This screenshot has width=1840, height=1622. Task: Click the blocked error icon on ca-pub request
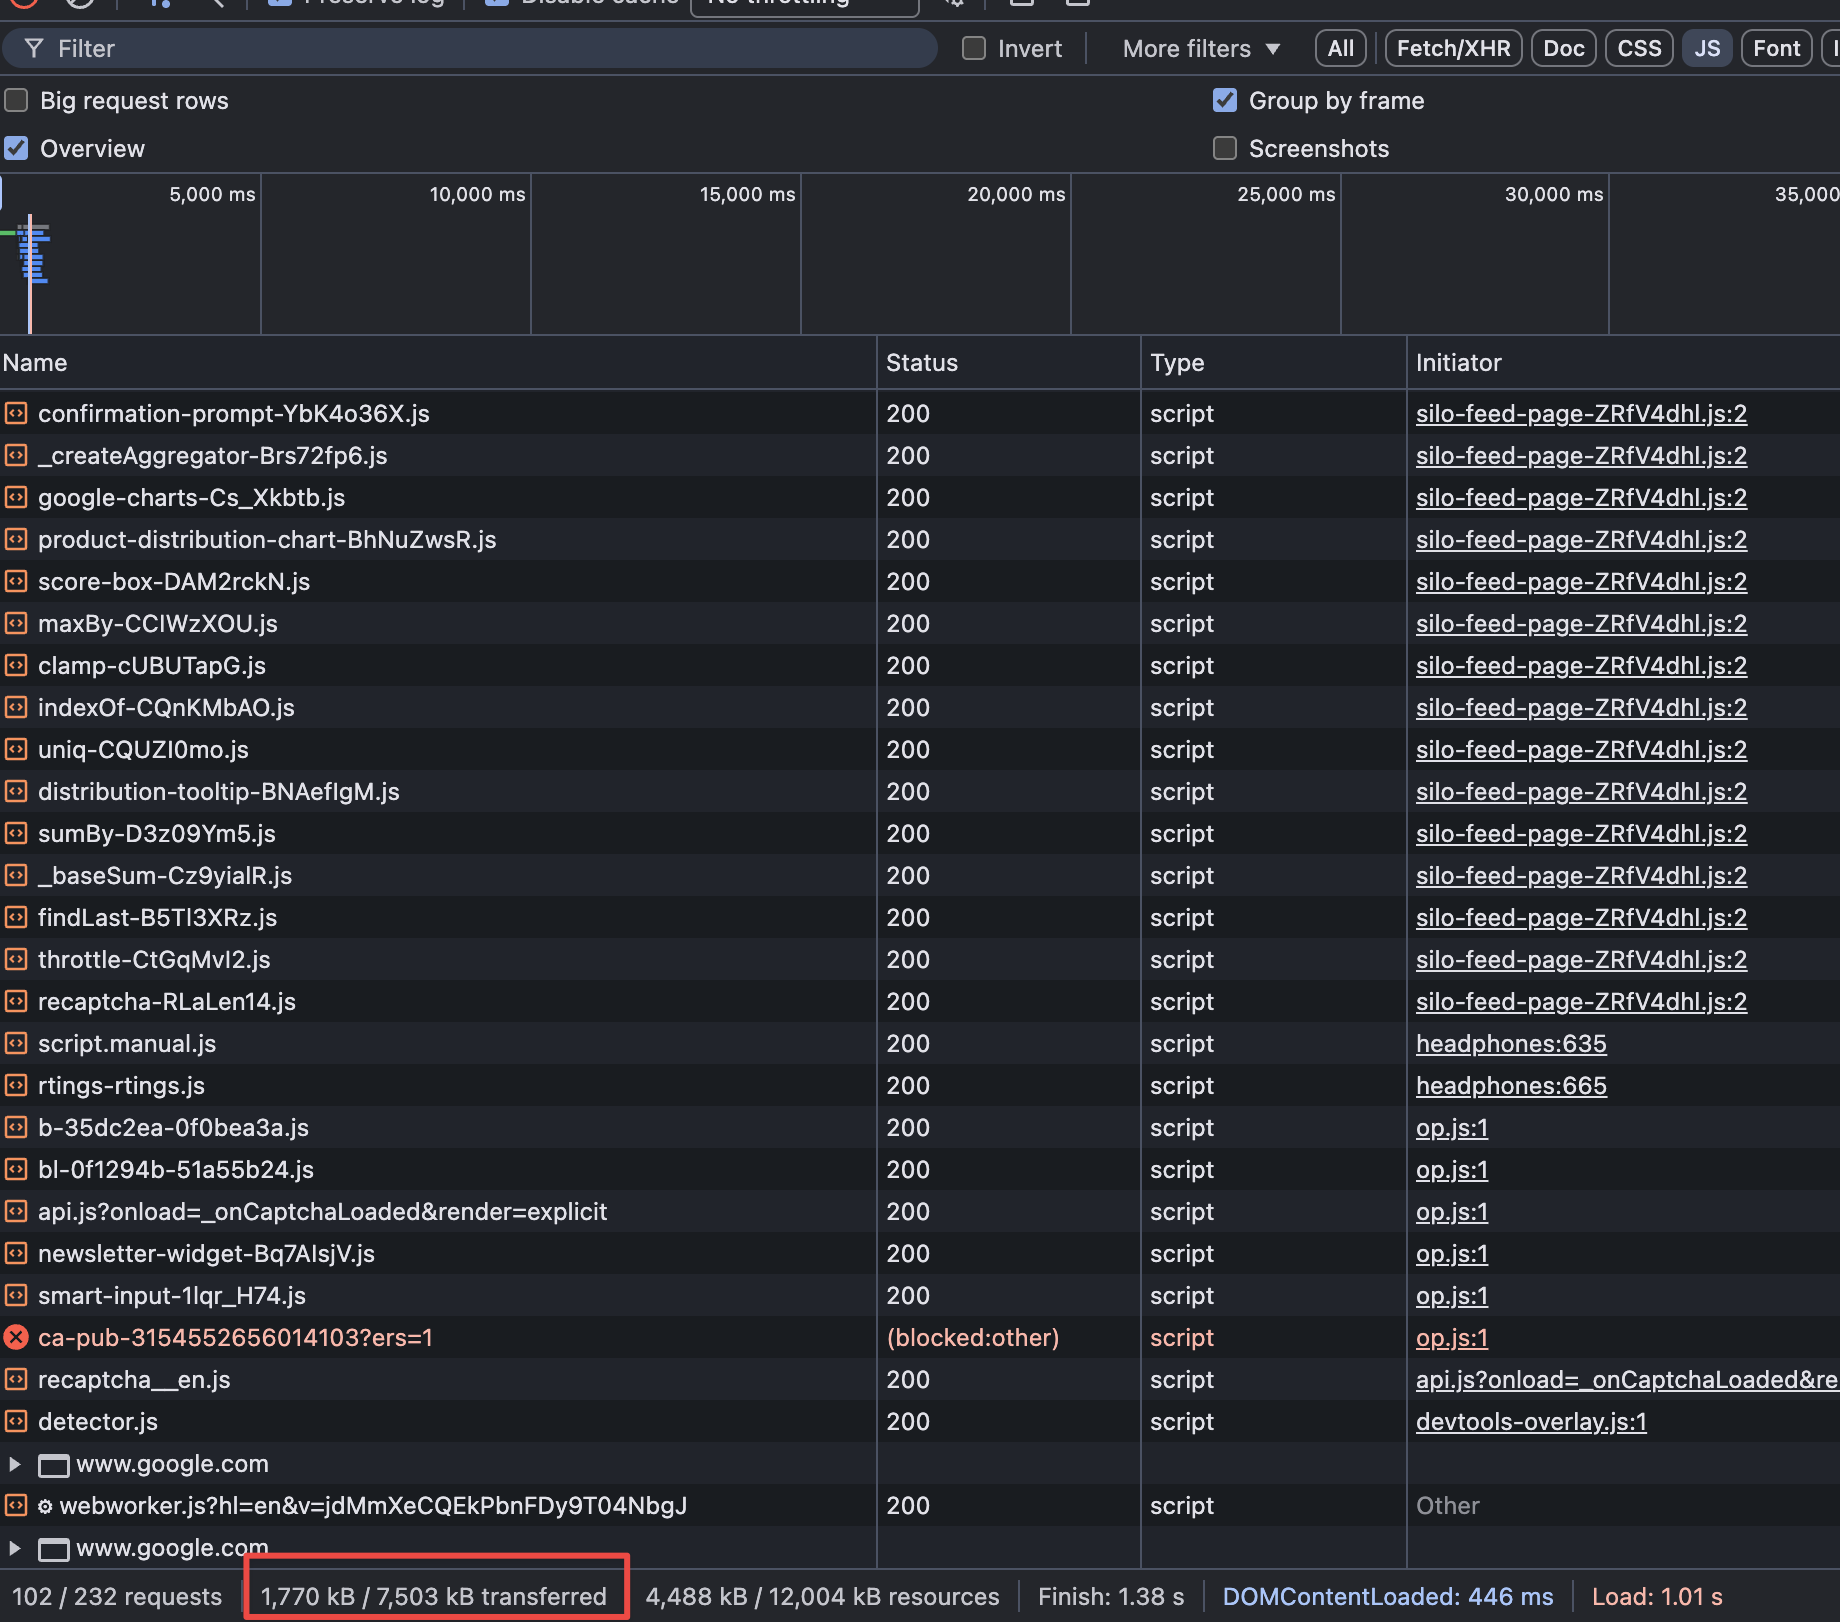(16, 1337)
